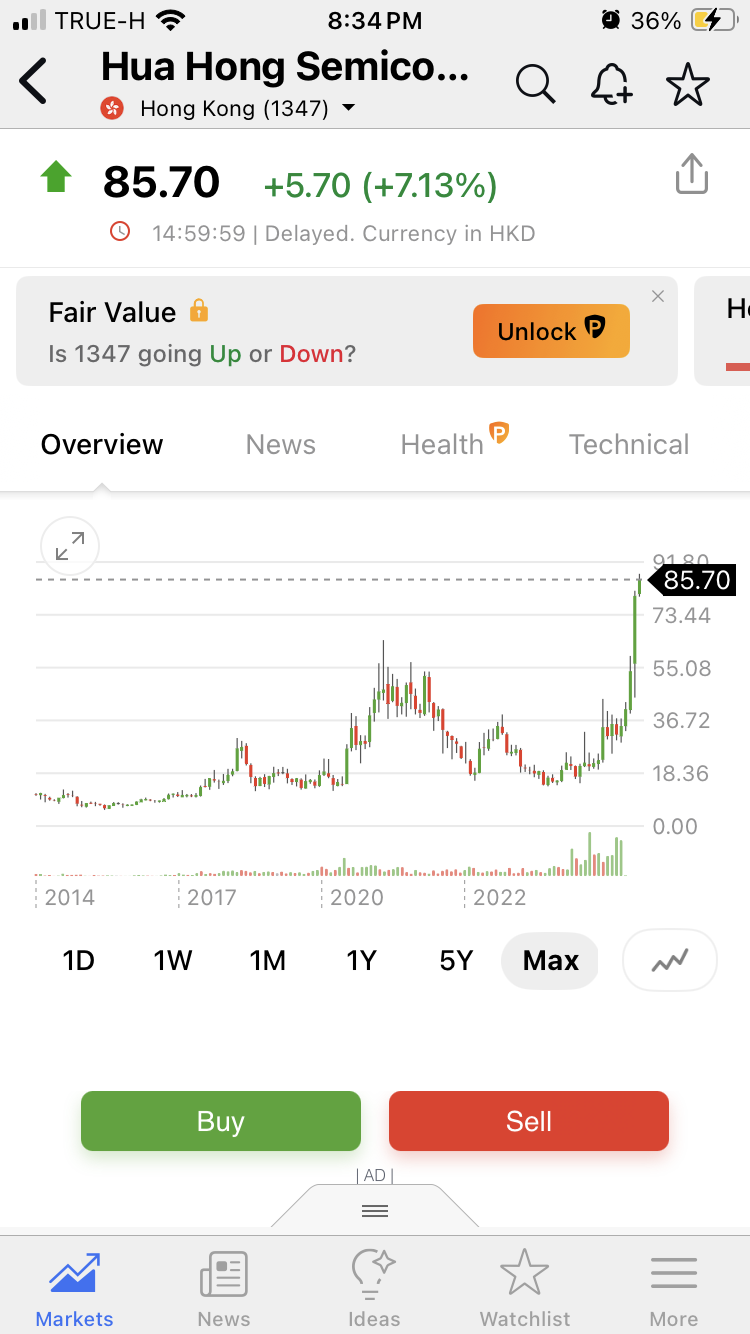The image size is (750, 1334).
Task: Open the Technical tab
Action: point(629,445)
